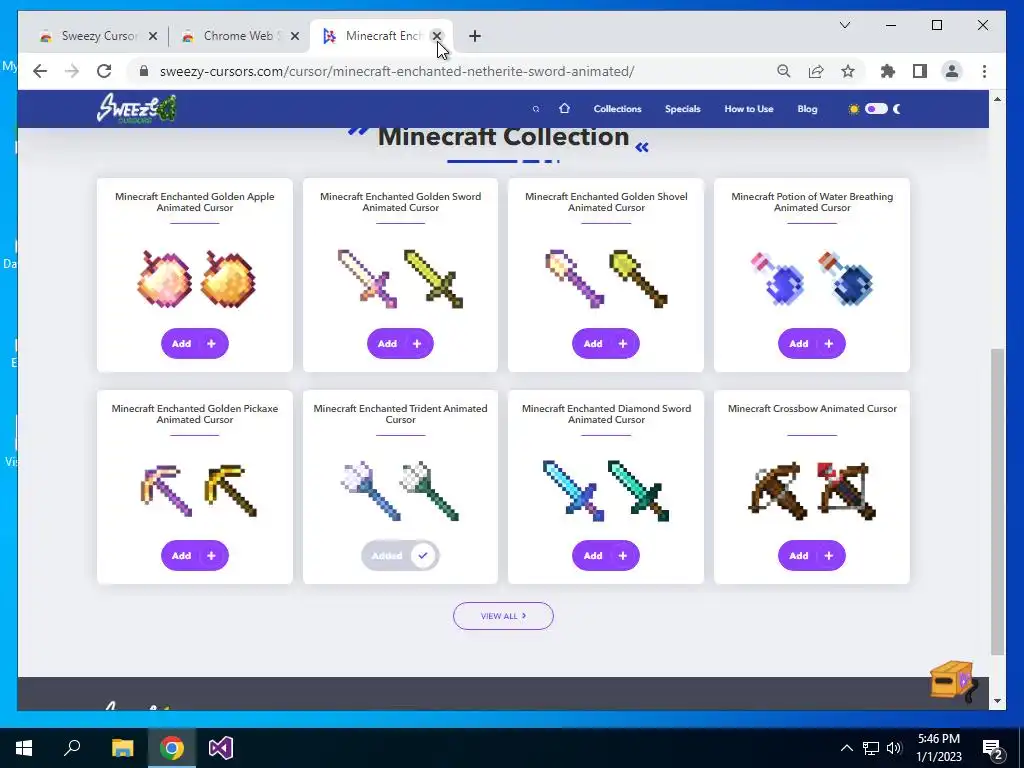Click the scrollbar down arrow

997,701
